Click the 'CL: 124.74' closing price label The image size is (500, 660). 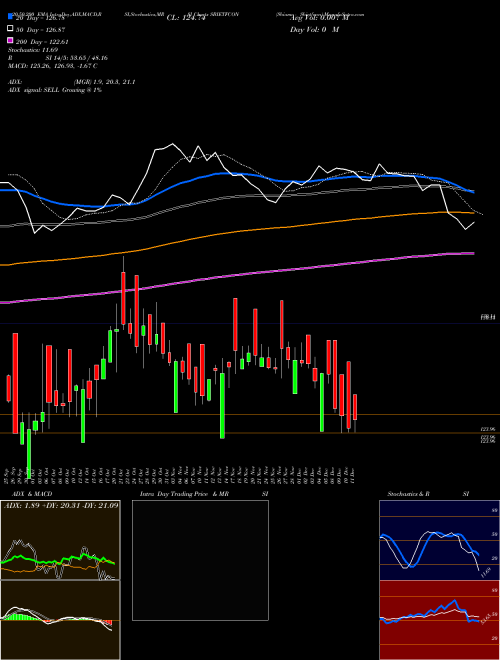(186, 18)
